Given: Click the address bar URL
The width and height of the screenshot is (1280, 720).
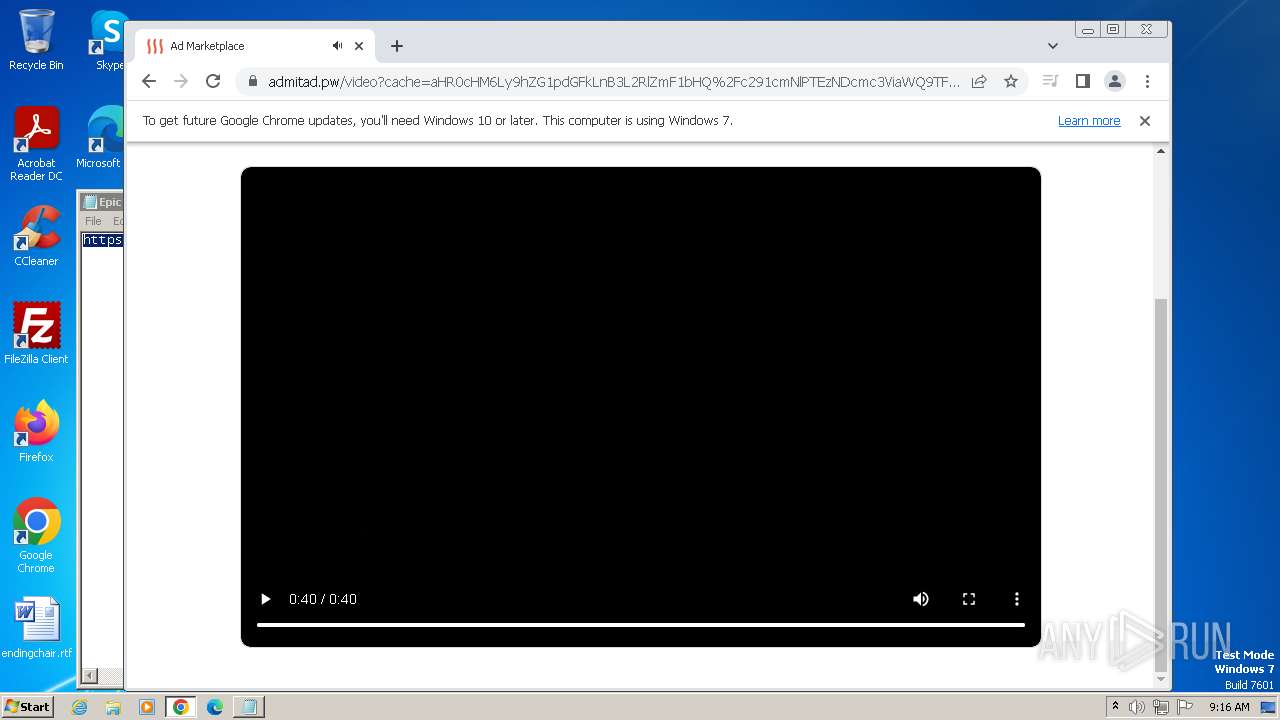Looking at the screenshot, I should [613, 82].
